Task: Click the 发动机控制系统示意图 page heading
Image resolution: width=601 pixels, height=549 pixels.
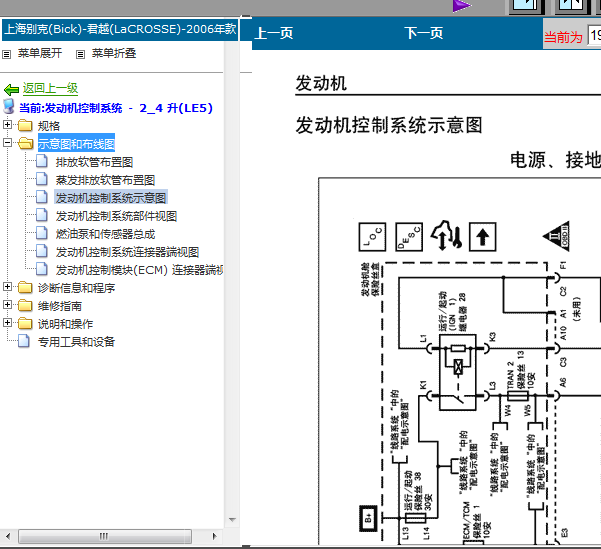Action: (389, 125)
